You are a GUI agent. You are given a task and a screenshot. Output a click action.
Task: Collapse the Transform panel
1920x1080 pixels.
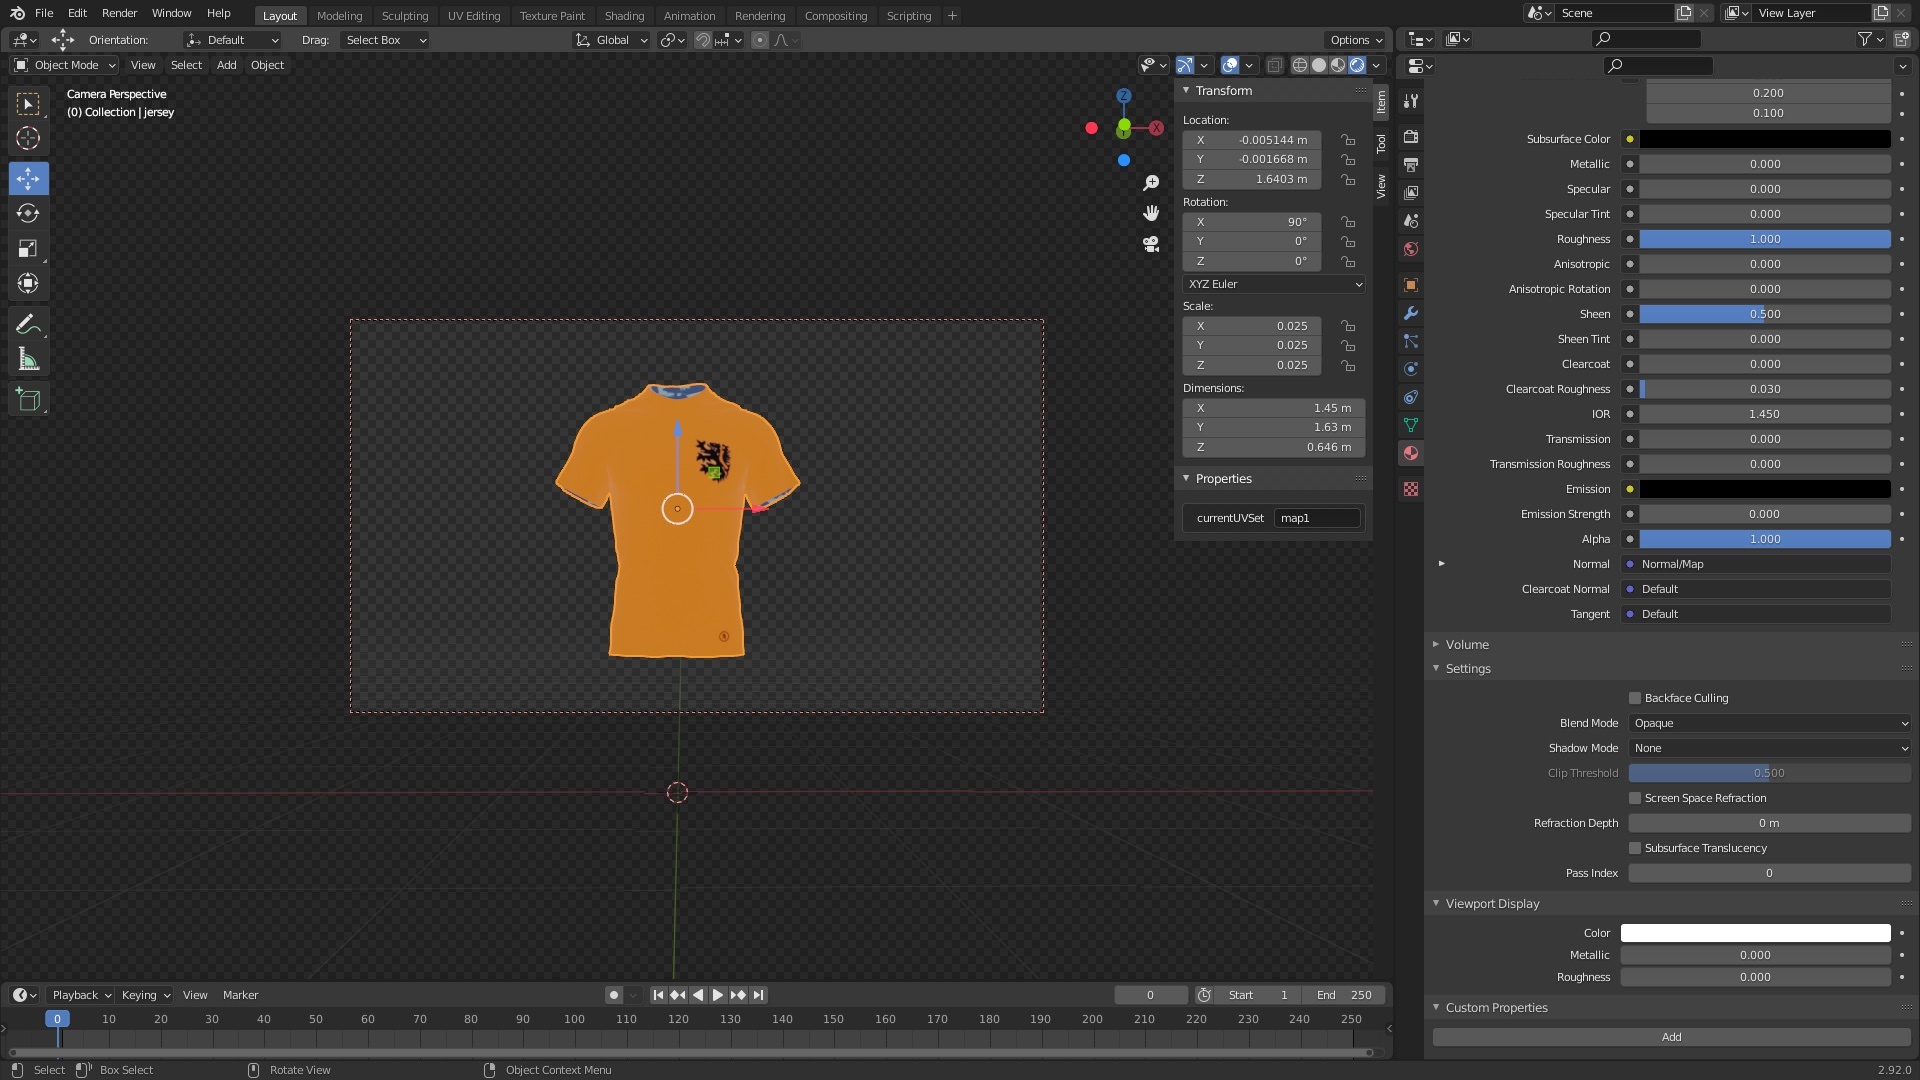pyautogui.click(x=1223, y=91)
